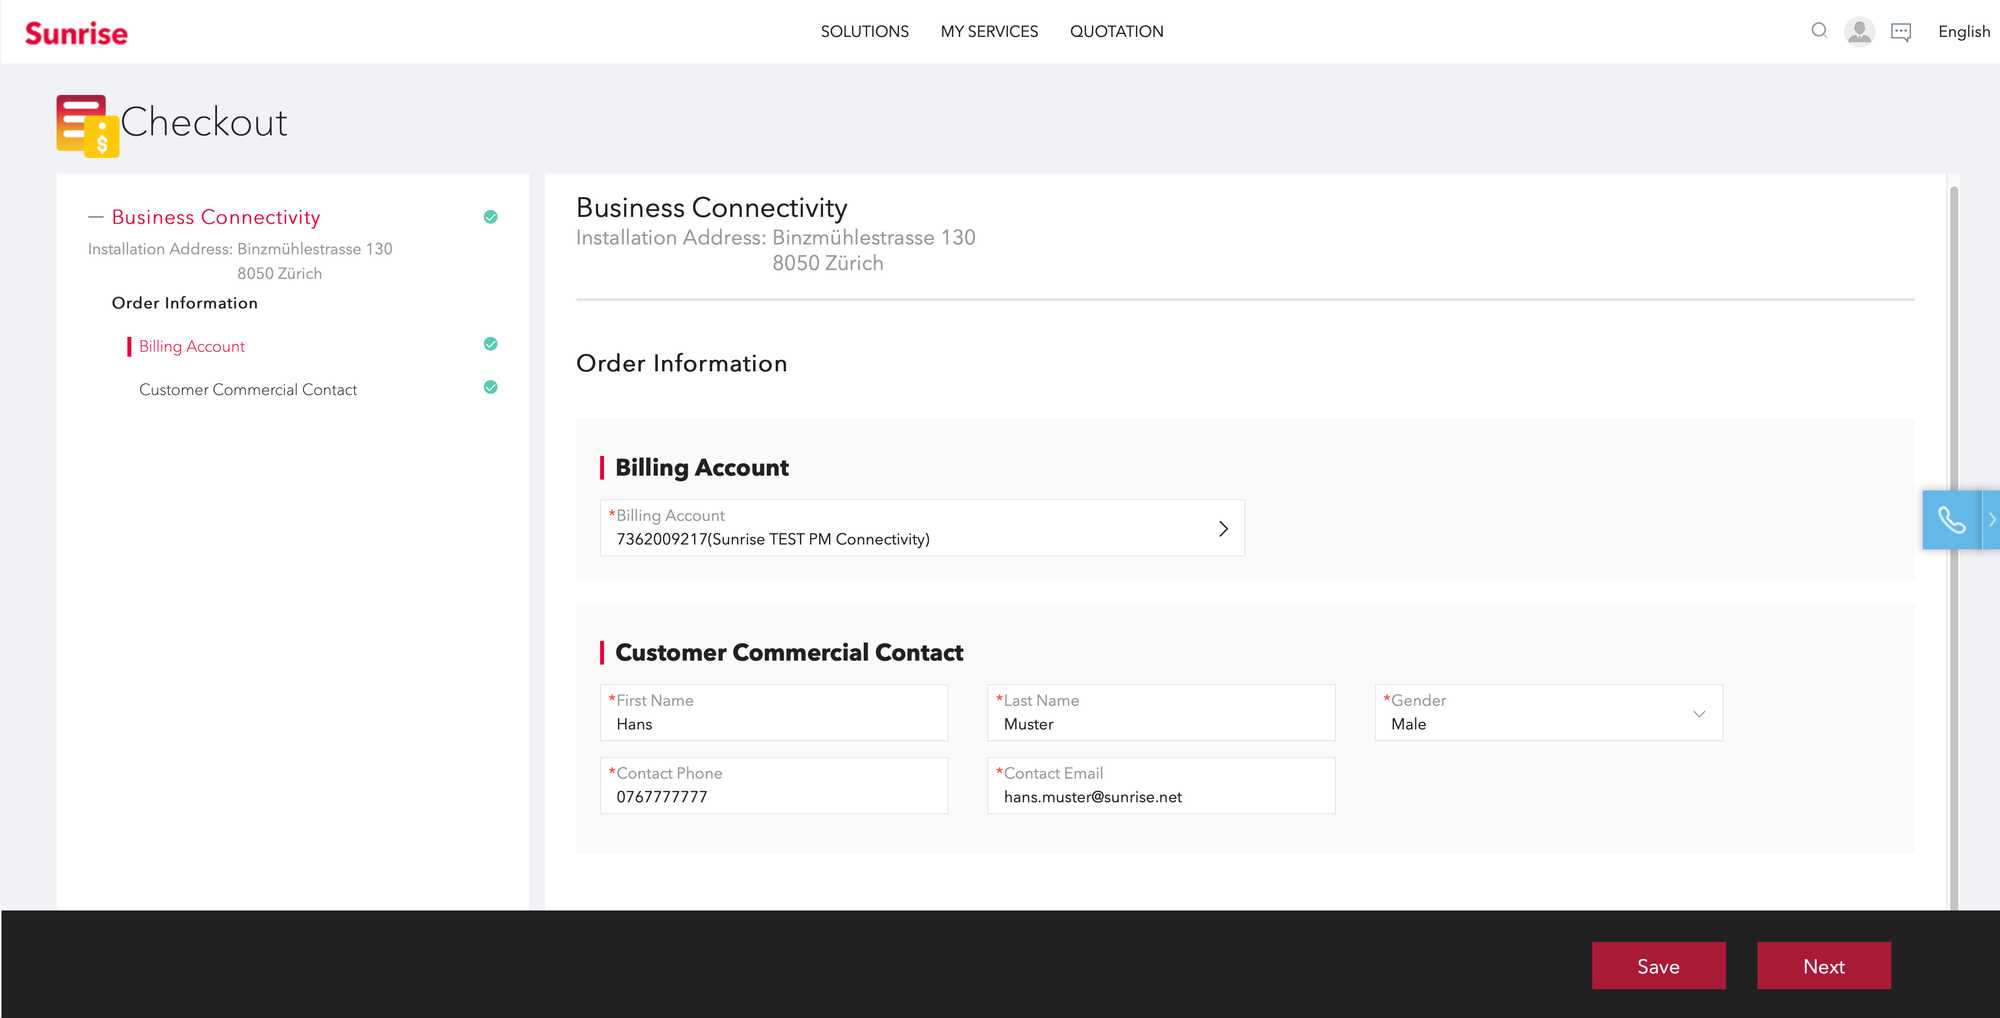
Task: Click the Last Name field
Action: [1161, 713]
